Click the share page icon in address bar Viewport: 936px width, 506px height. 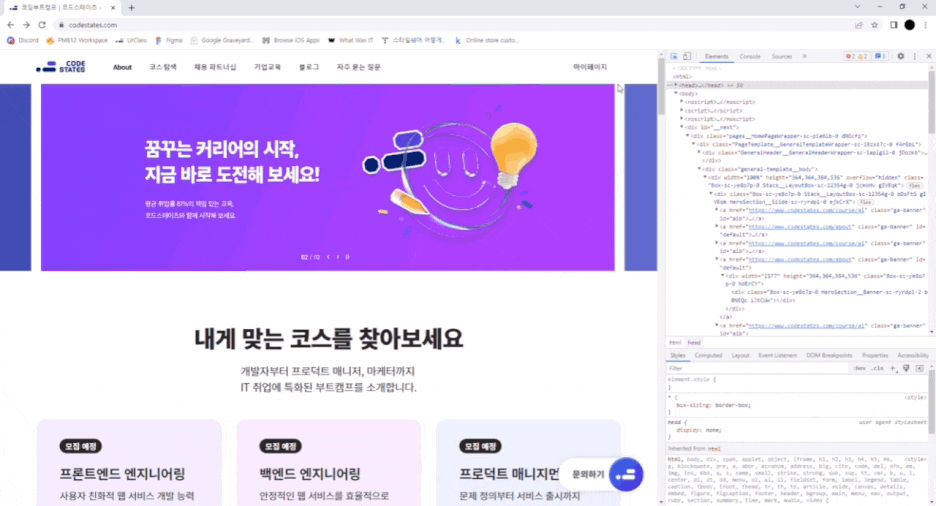(859, 25)
